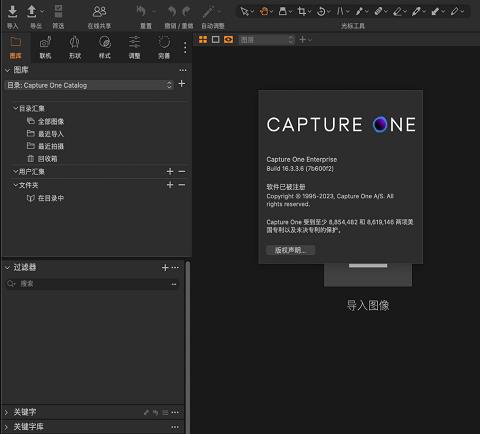Select the Keystone cursor tool
The image size is (480, 434).
click(340, 12)
